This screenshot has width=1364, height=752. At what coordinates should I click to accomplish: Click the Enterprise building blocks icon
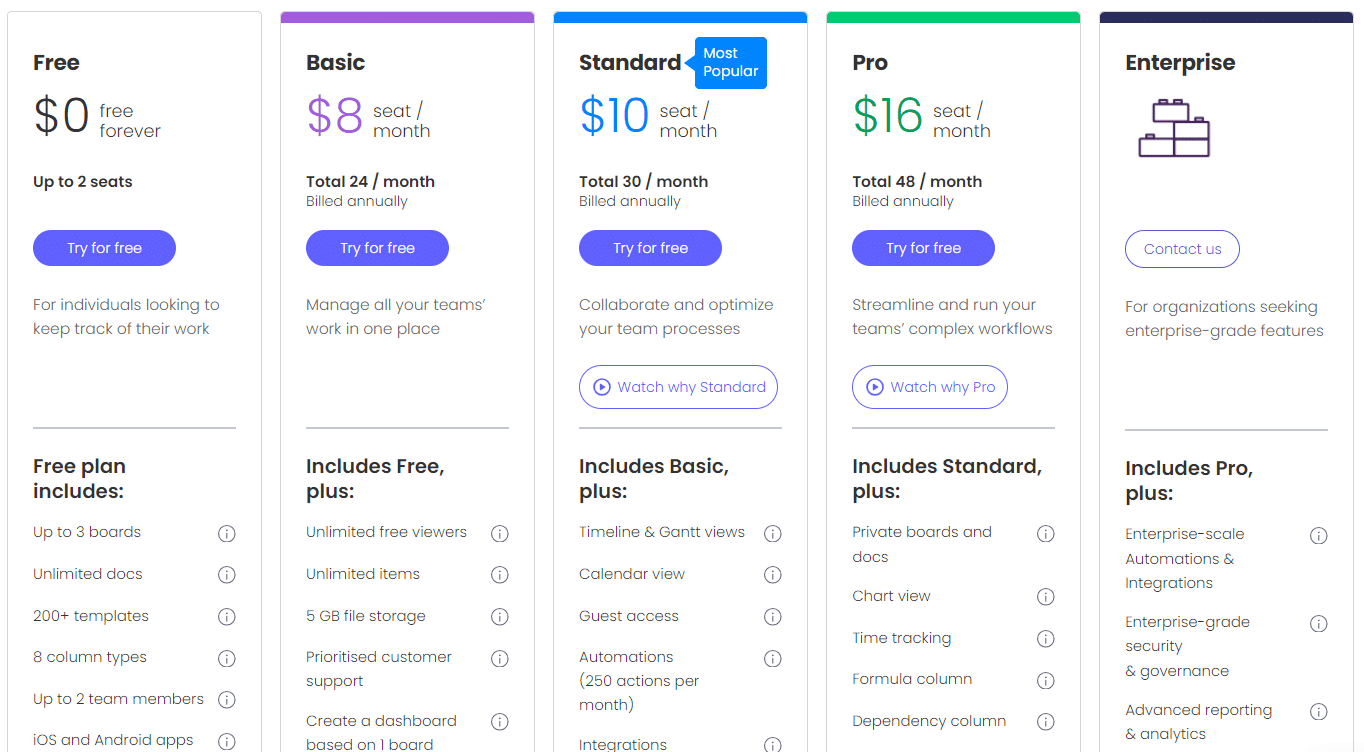click(1174, 127)
